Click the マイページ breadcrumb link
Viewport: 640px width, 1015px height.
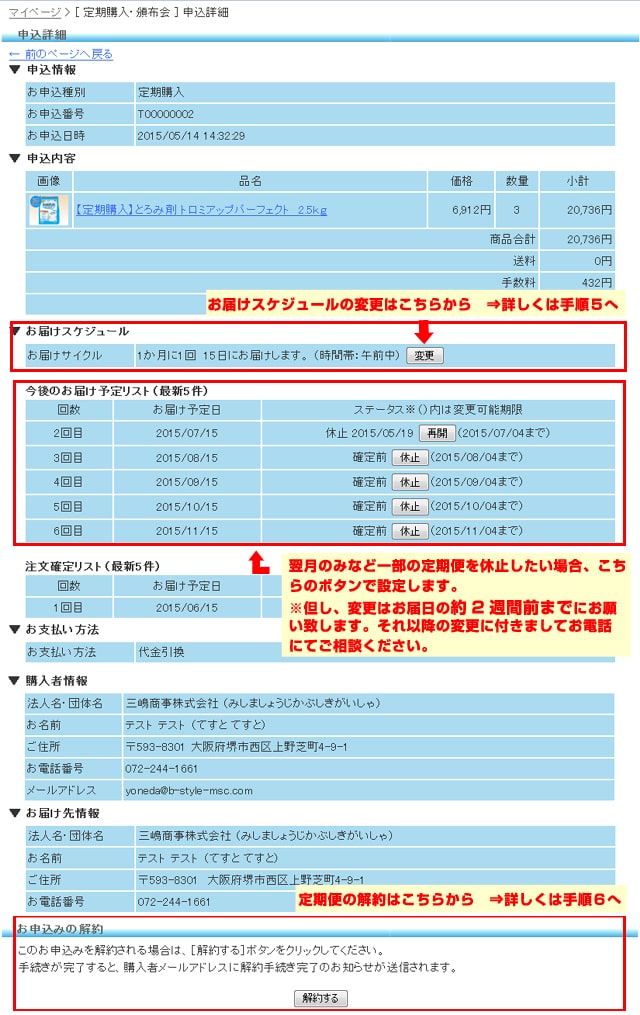click(34, 12)
